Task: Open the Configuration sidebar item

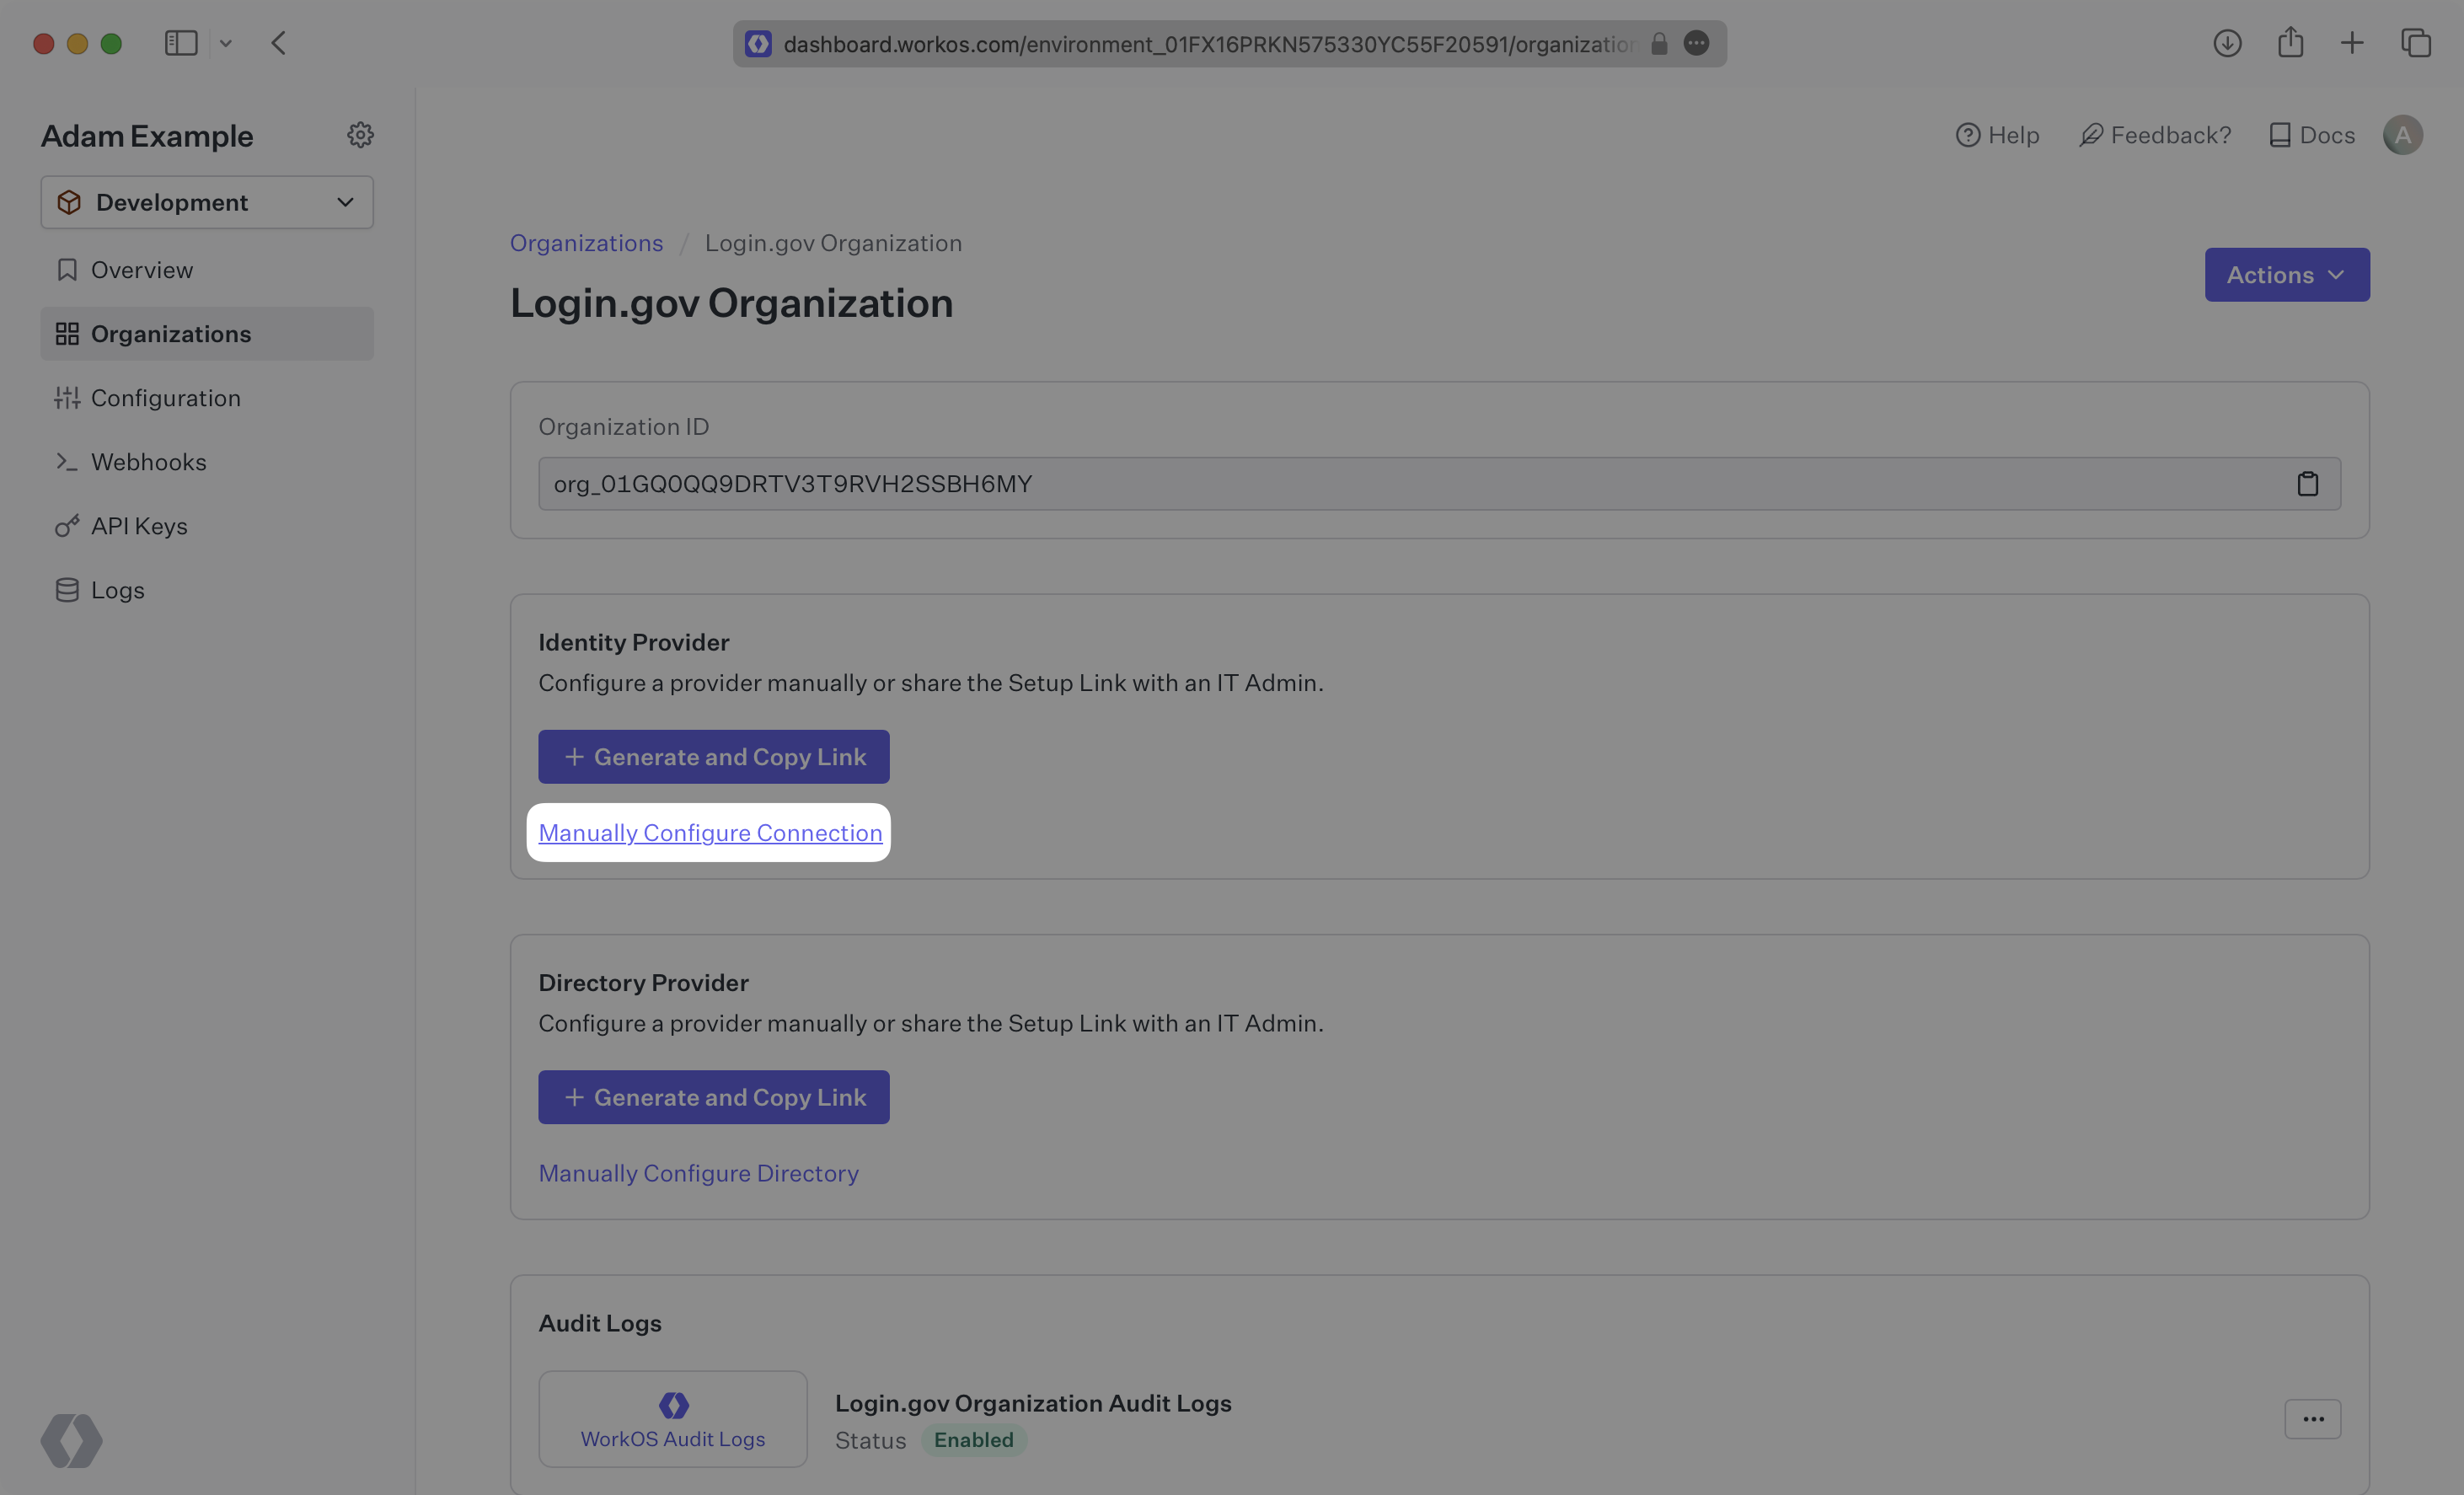Action: 165,398
